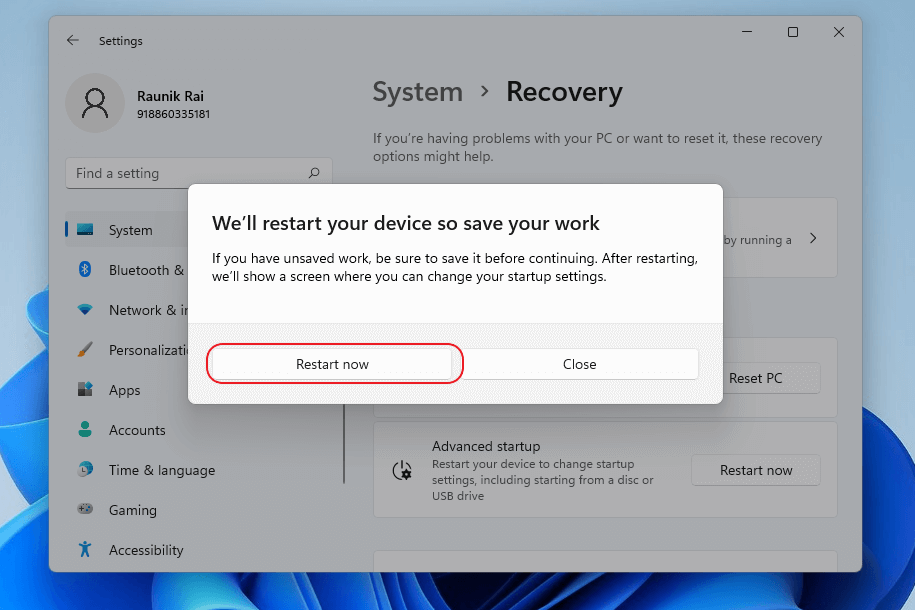Screen dimensions: 915x610
Task: Click the Advanced startup power-gear icon
Action: click(x=402, y=470)
